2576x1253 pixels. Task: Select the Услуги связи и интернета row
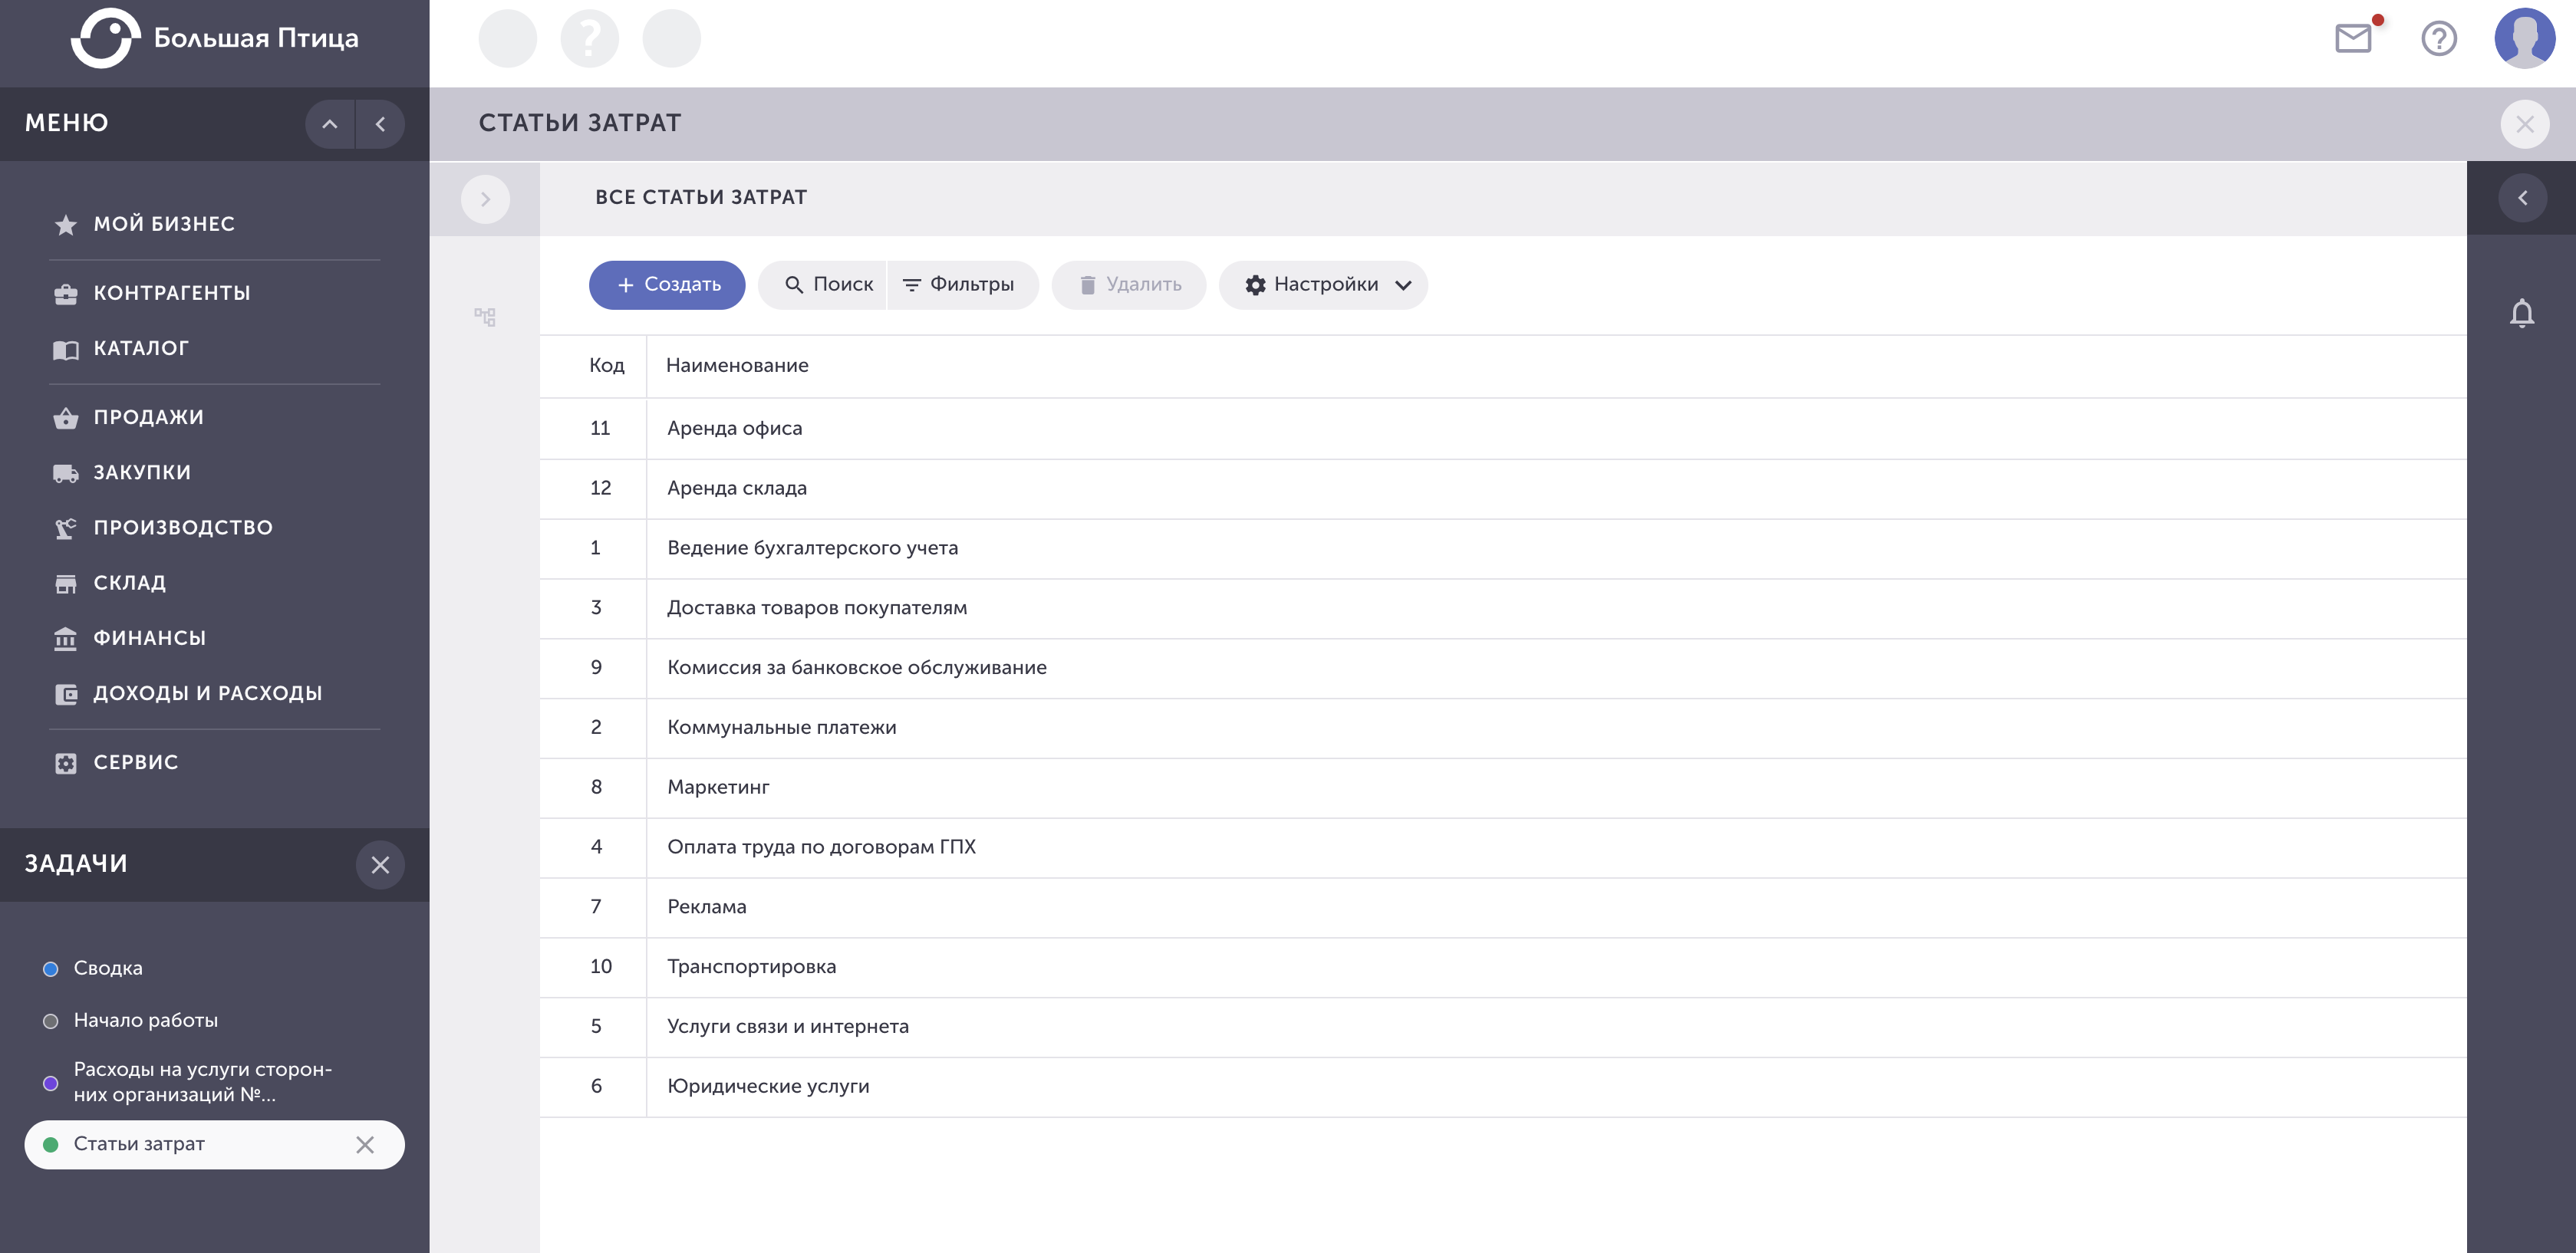point(1503,1028)
